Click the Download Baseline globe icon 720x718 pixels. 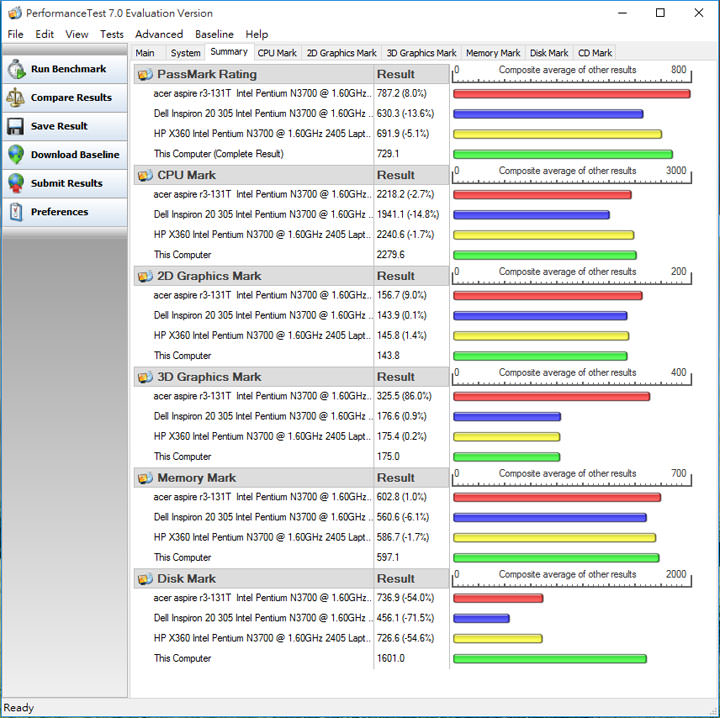click(x=16, y=155)
